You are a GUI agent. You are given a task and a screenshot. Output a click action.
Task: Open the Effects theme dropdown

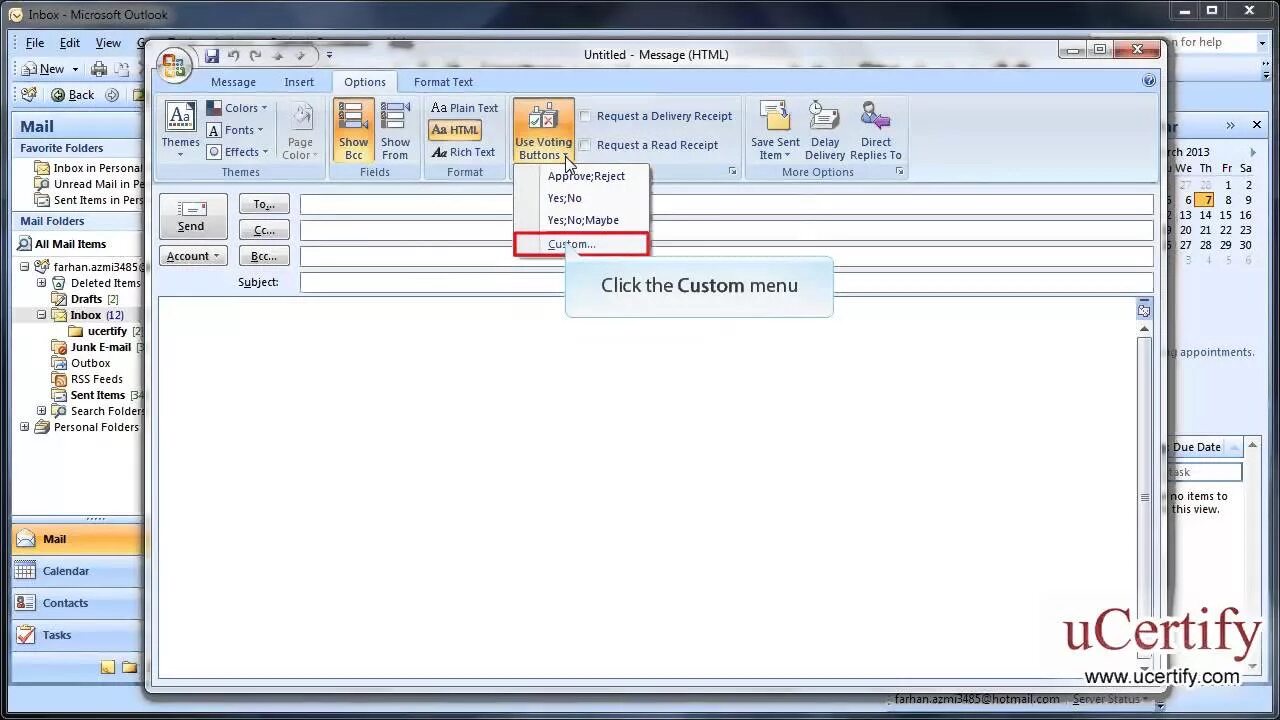tap(237, 152)
